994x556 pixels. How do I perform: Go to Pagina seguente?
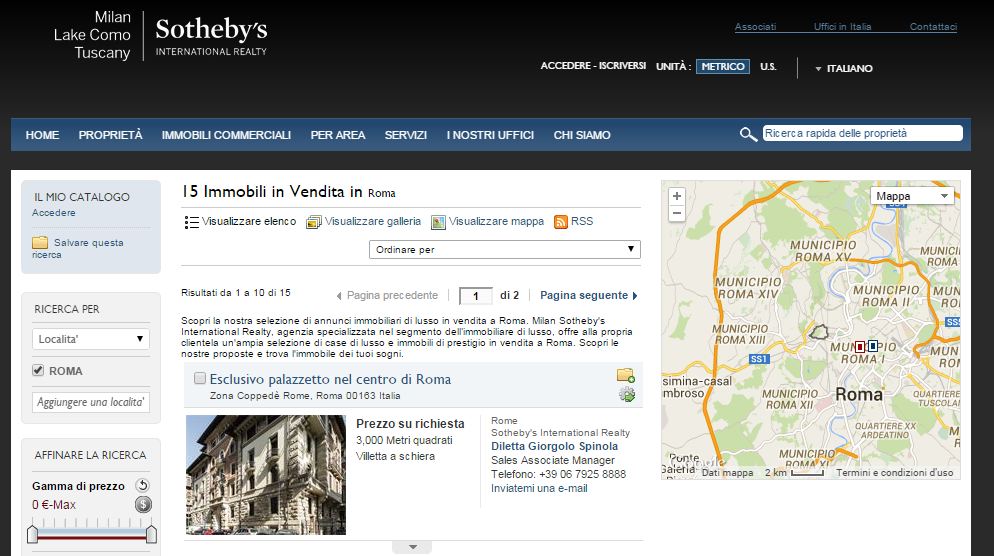click(x=588, y=295)
